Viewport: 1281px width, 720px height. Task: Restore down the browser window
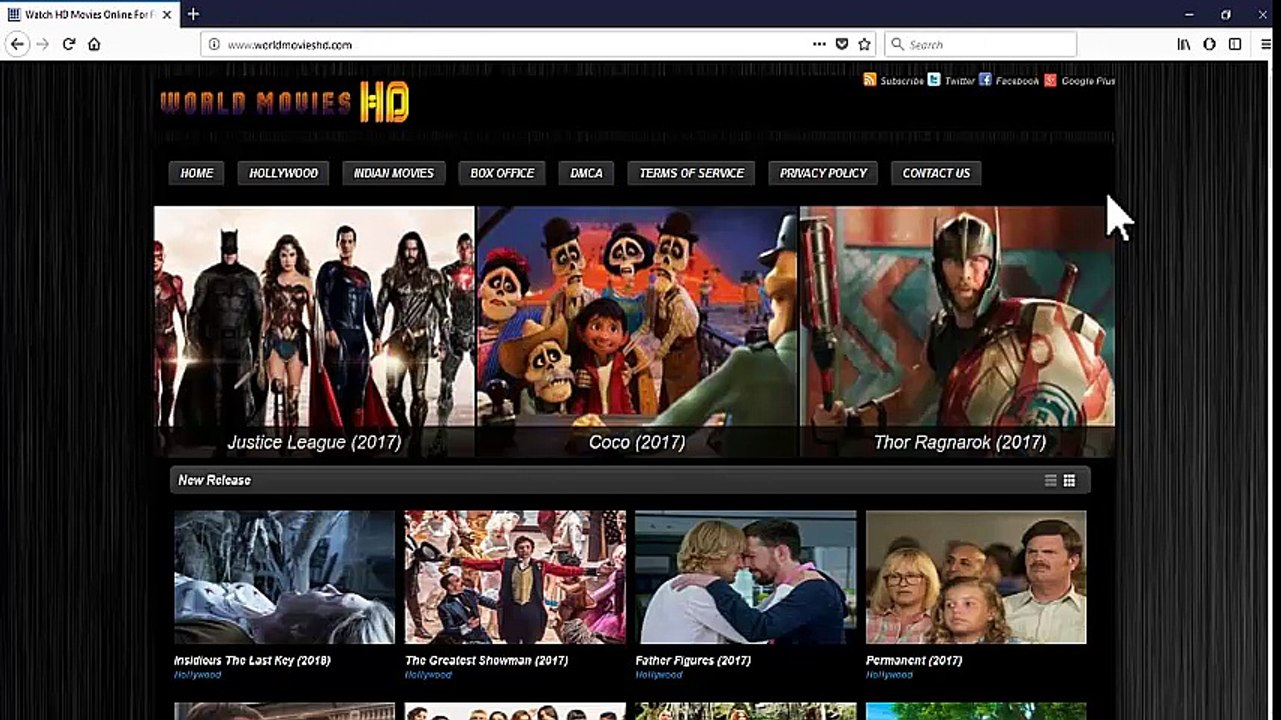[1226, 14]
